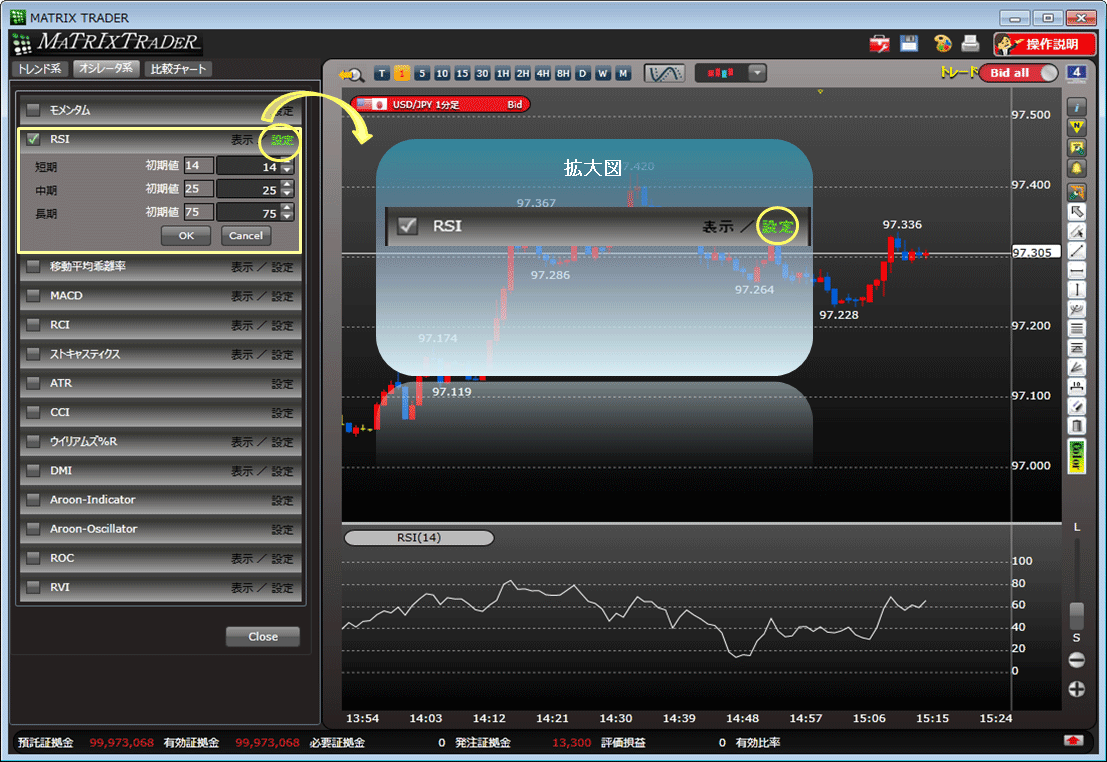This screenshot has height=762, width=1107.
Task: Enable the ROC checkbox
Action: pos(33,558)
